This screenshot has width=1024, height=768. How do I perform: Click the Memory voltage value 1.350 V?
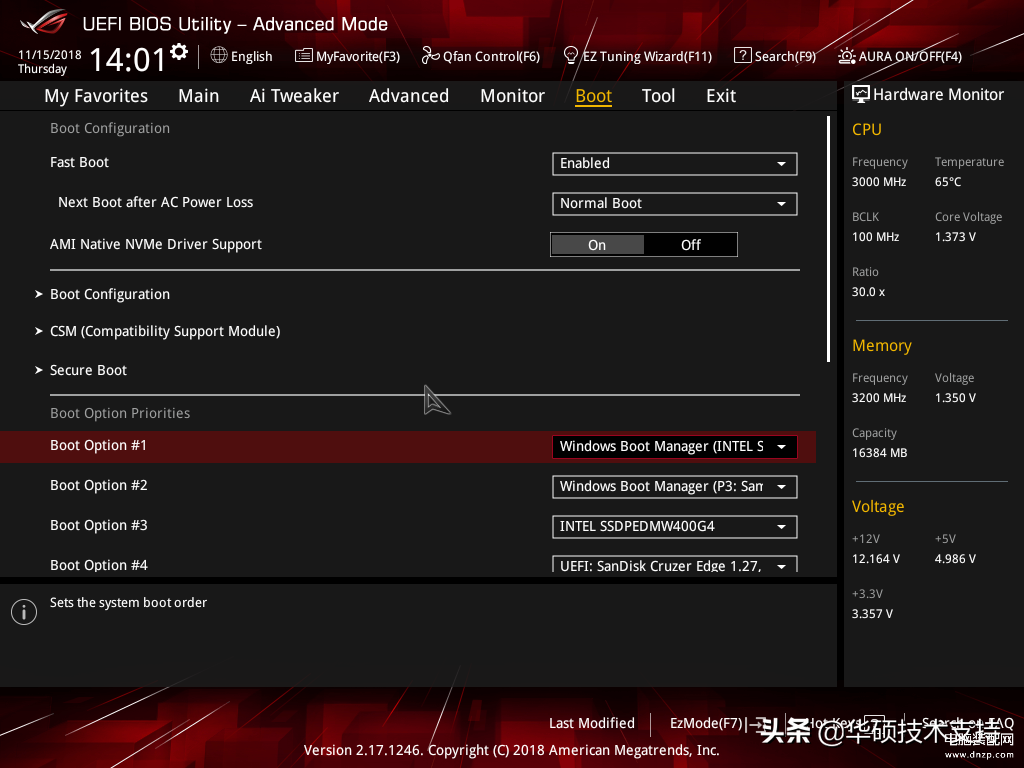tap(955, 398)
